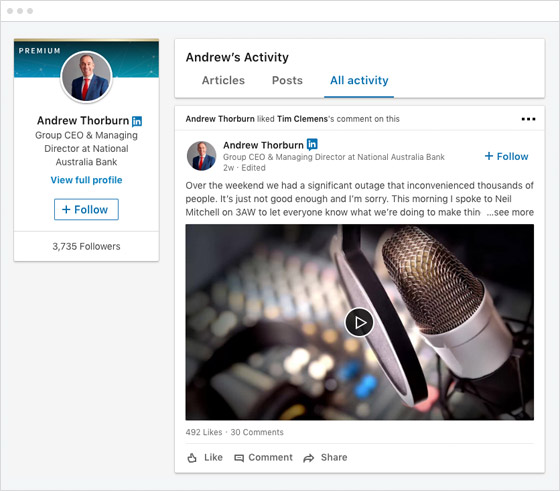The image size is (560, 491).
Task: Expand post text with see more
Action: (x=510, y=212)
